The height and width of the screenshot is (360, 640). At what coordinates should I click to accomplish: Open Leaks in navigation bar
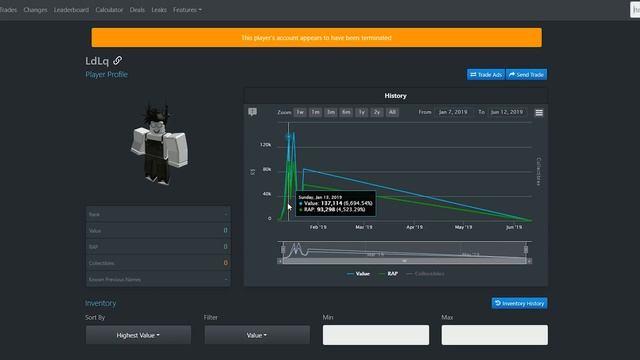[159, 10]
